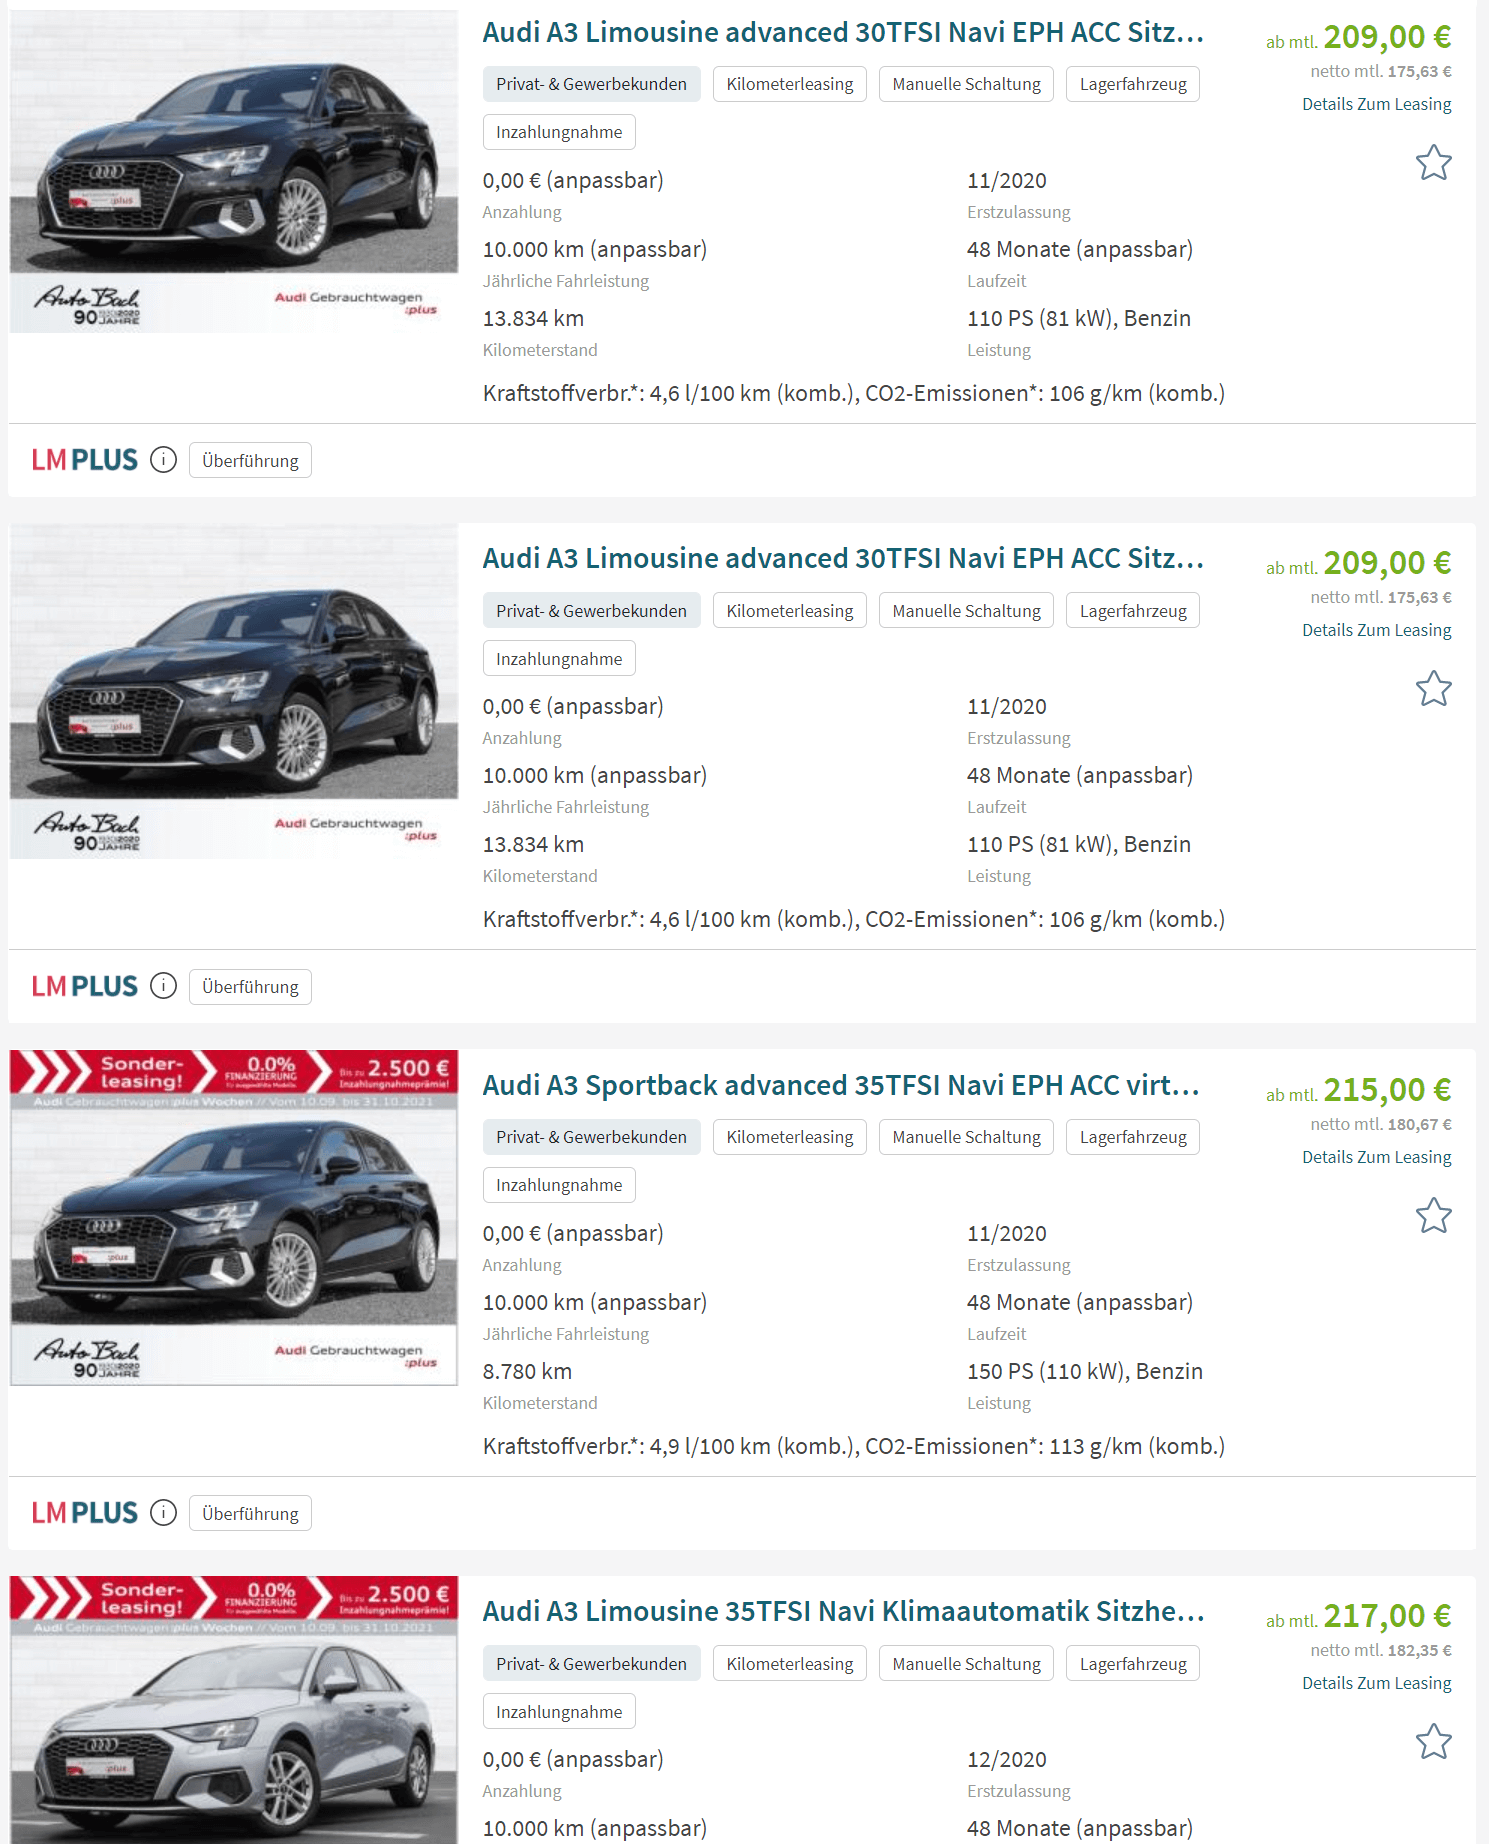Select Manuelle Schaltung tag in Sportback listing
Viewport: 1489px width, 1844px height.
pyautogui.click(x=966, y=1137)
